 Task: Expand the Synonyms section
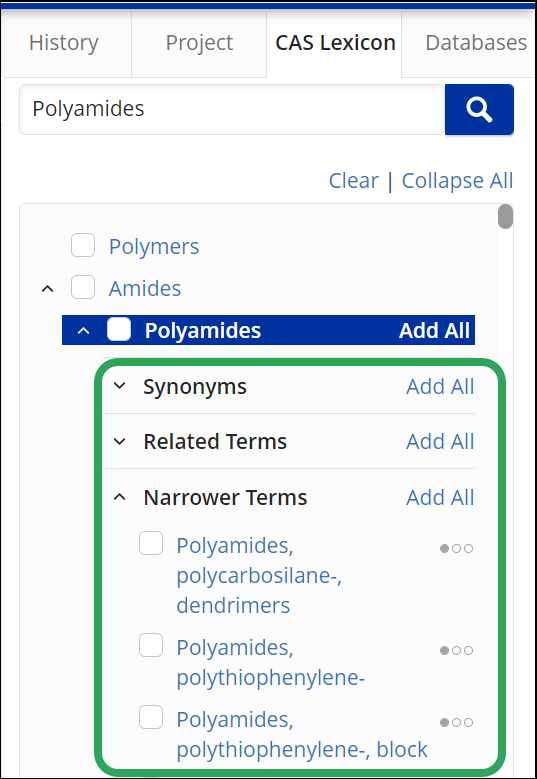pos(120,386)
